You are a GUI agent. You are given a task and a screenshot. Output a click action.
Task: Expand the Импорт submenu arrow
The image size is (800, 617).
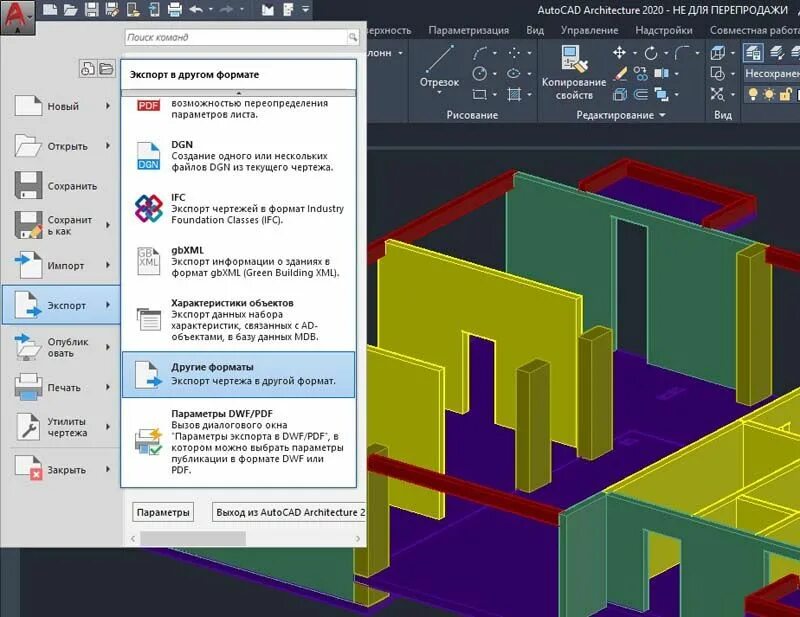[x=108, y=265]
